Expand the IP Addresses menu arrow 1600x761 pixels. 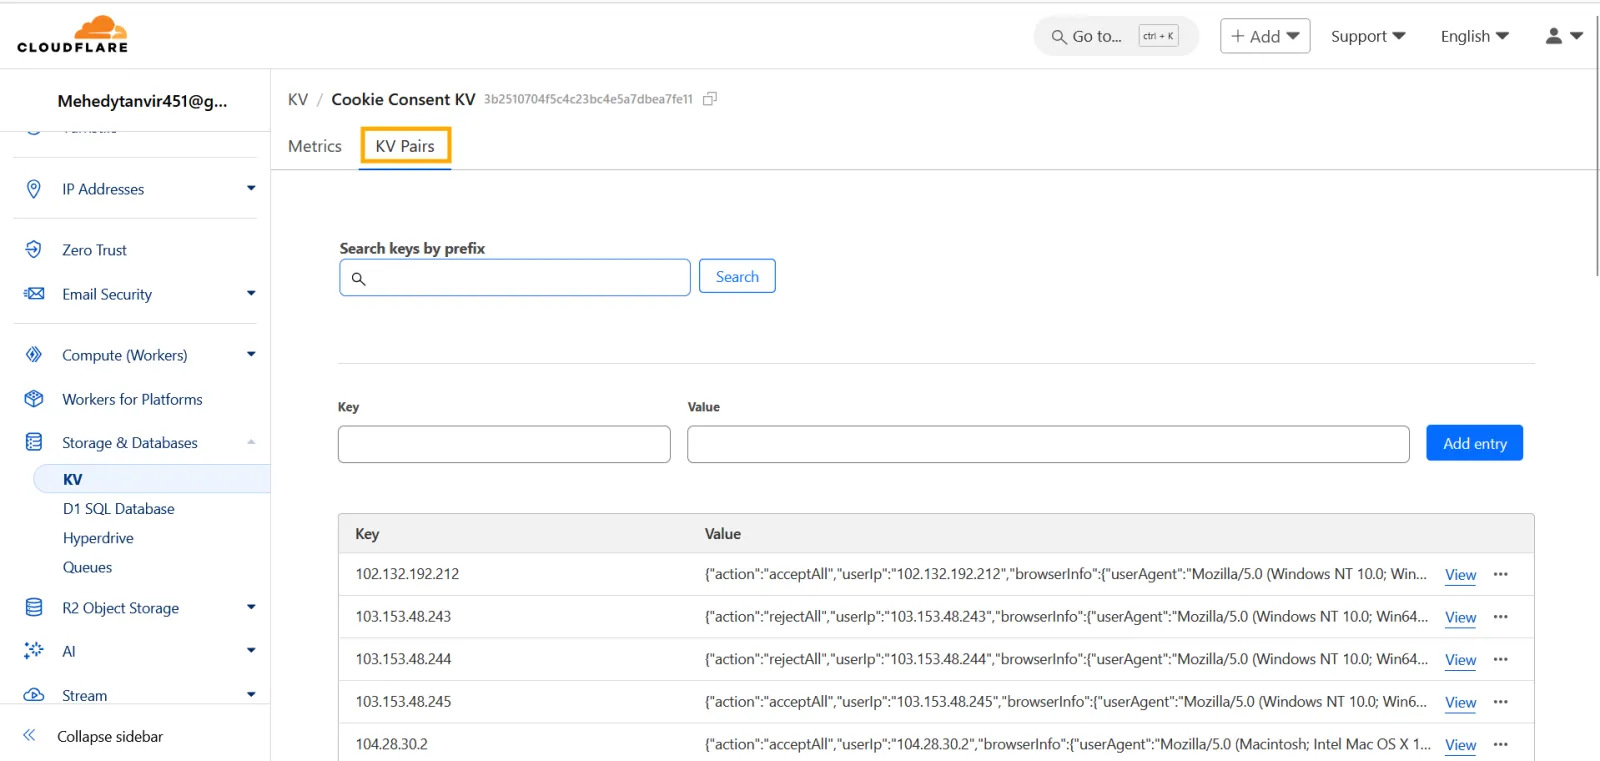coord(251,188)
